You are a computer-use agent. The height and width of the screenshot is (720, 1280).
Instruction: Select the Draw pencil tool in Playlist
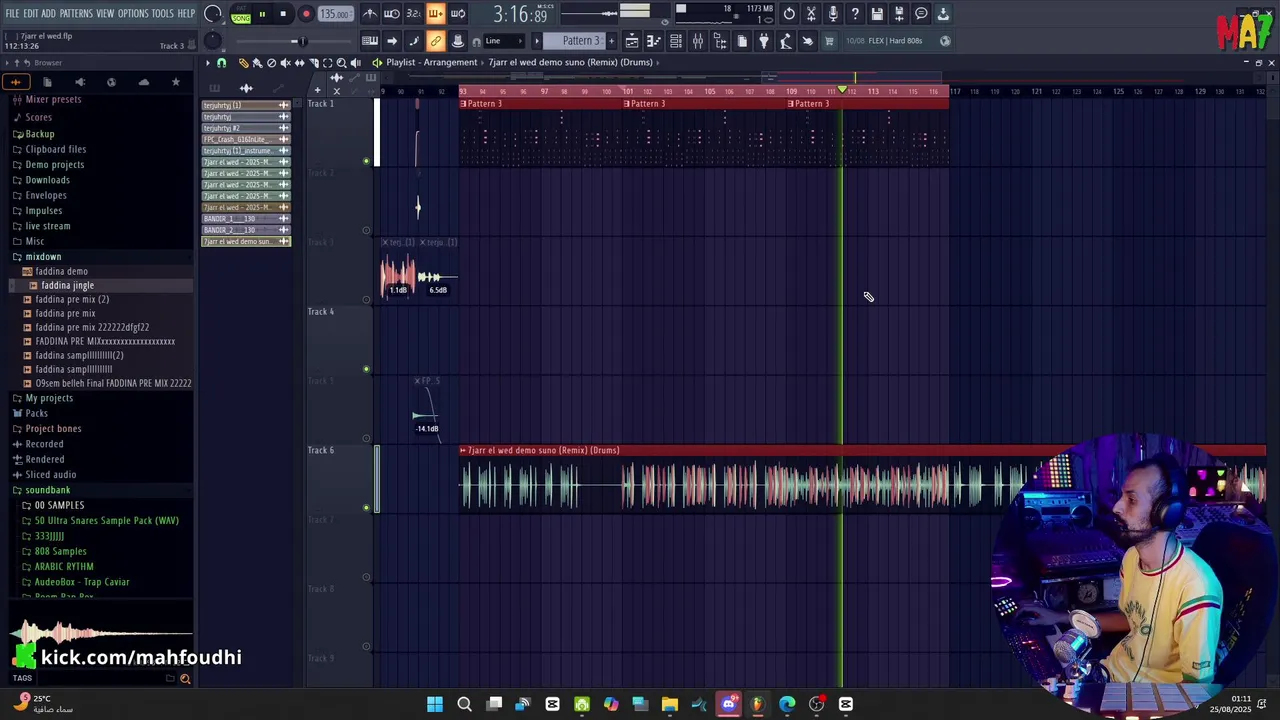[243, 62]
